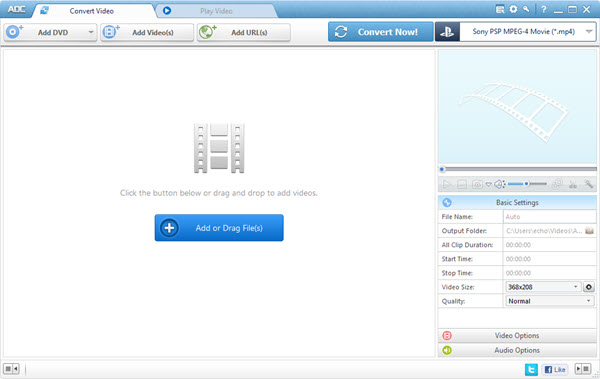Open settings gear icon in title bar
The image size is (600, 379).
click(514, 9)
